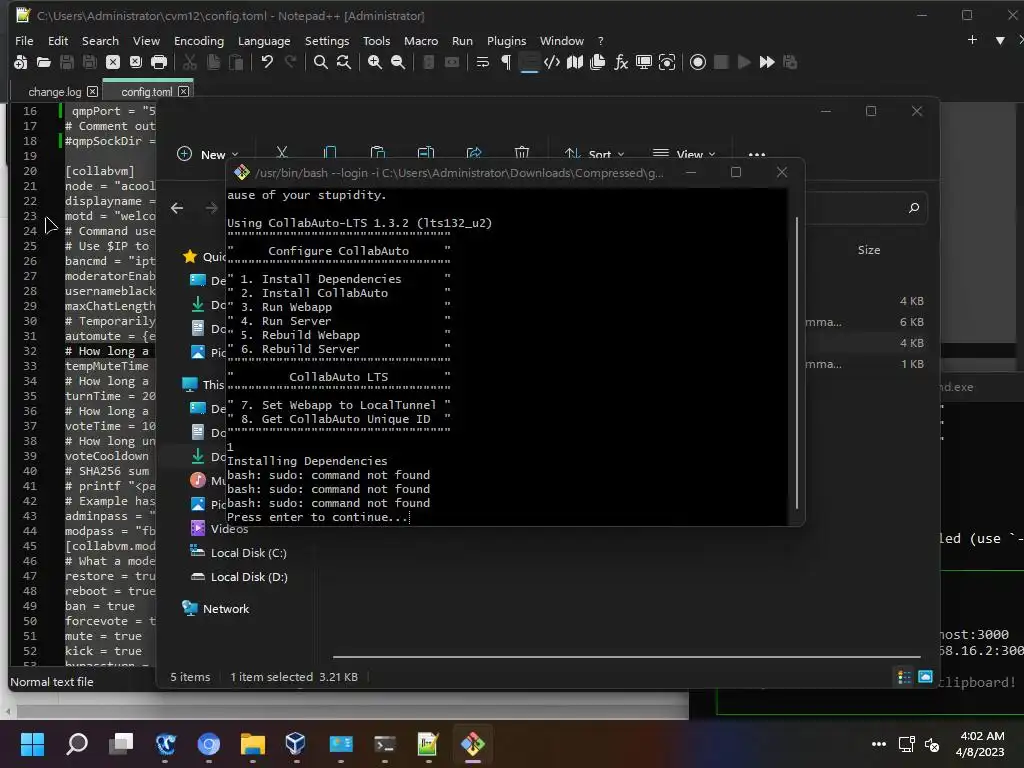Close the config.toml tab with its X
Image resolution: width=1024 pixels, height=768 pixels.
[184, 91]
